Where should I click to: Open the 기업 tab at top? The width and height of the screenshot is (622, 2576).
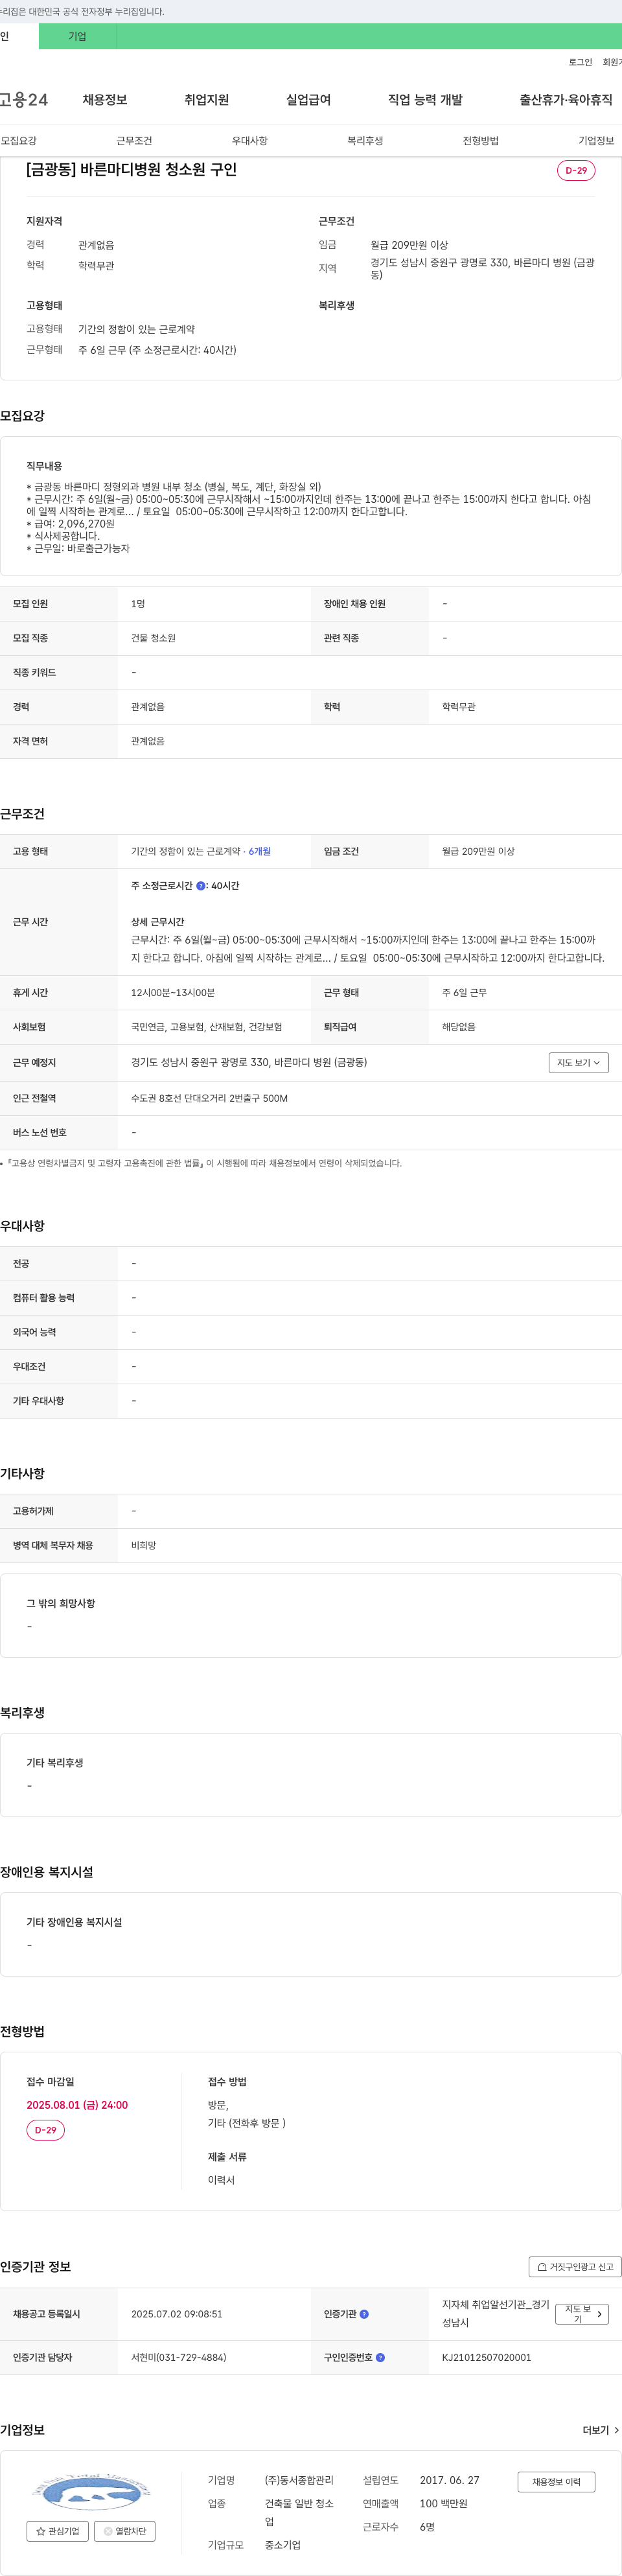tap(77, 37)
